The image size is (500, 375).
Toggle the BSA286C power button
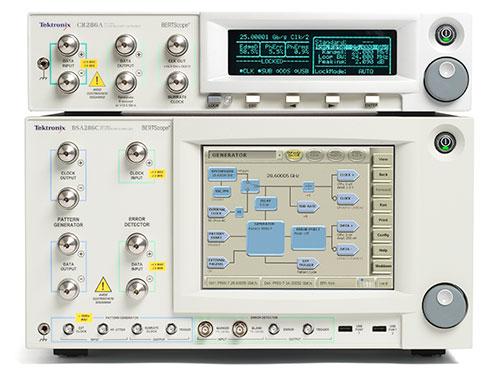pos(446,142)
